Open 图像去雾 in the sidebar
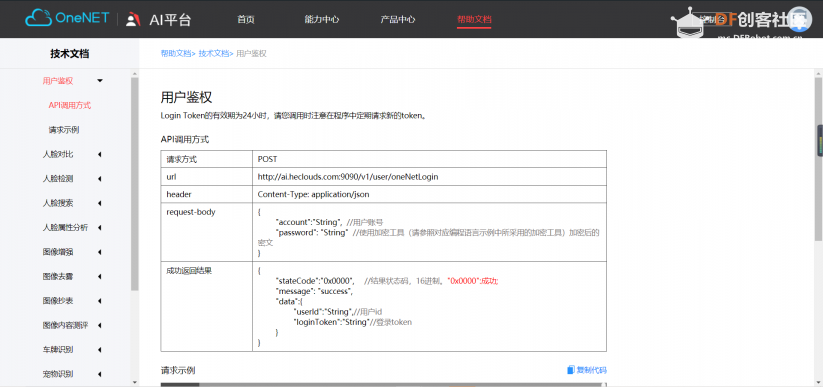 (x=58, y=276)
